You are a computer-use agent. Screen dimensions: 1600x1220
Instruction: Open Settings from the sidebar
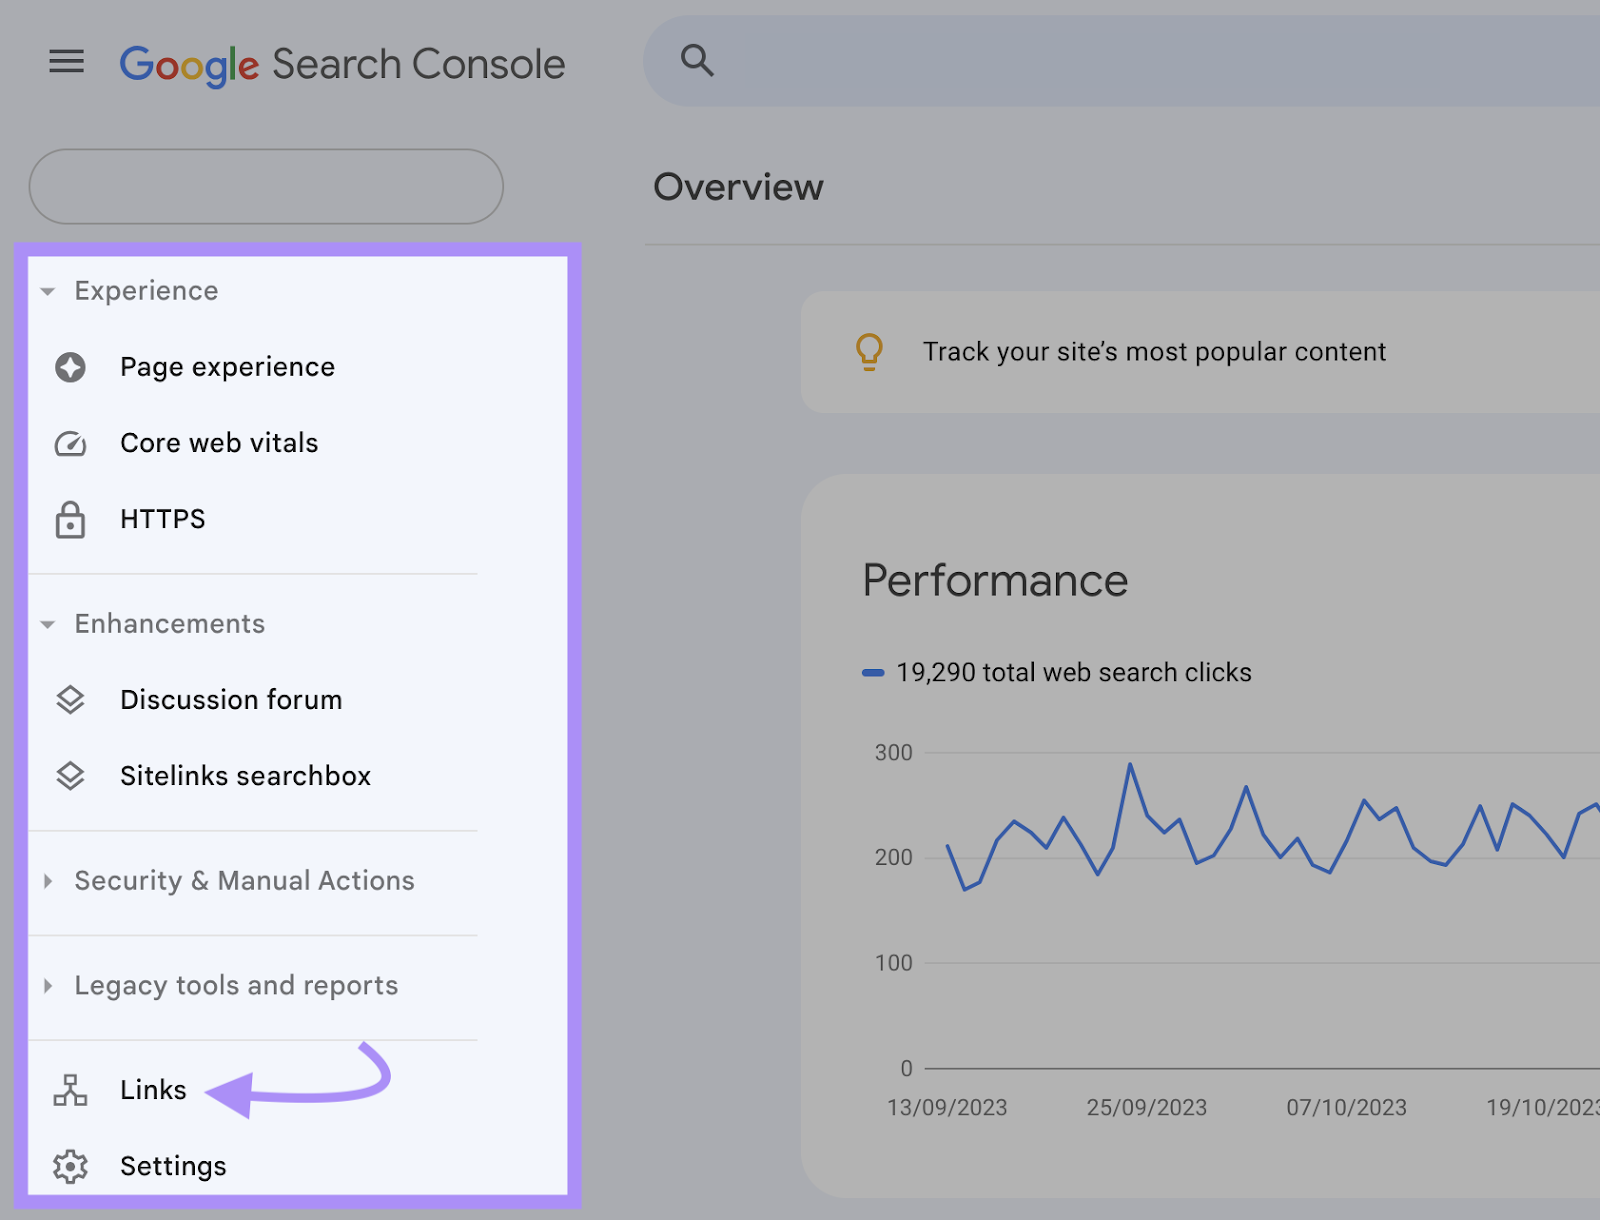tap(173, 1166)
